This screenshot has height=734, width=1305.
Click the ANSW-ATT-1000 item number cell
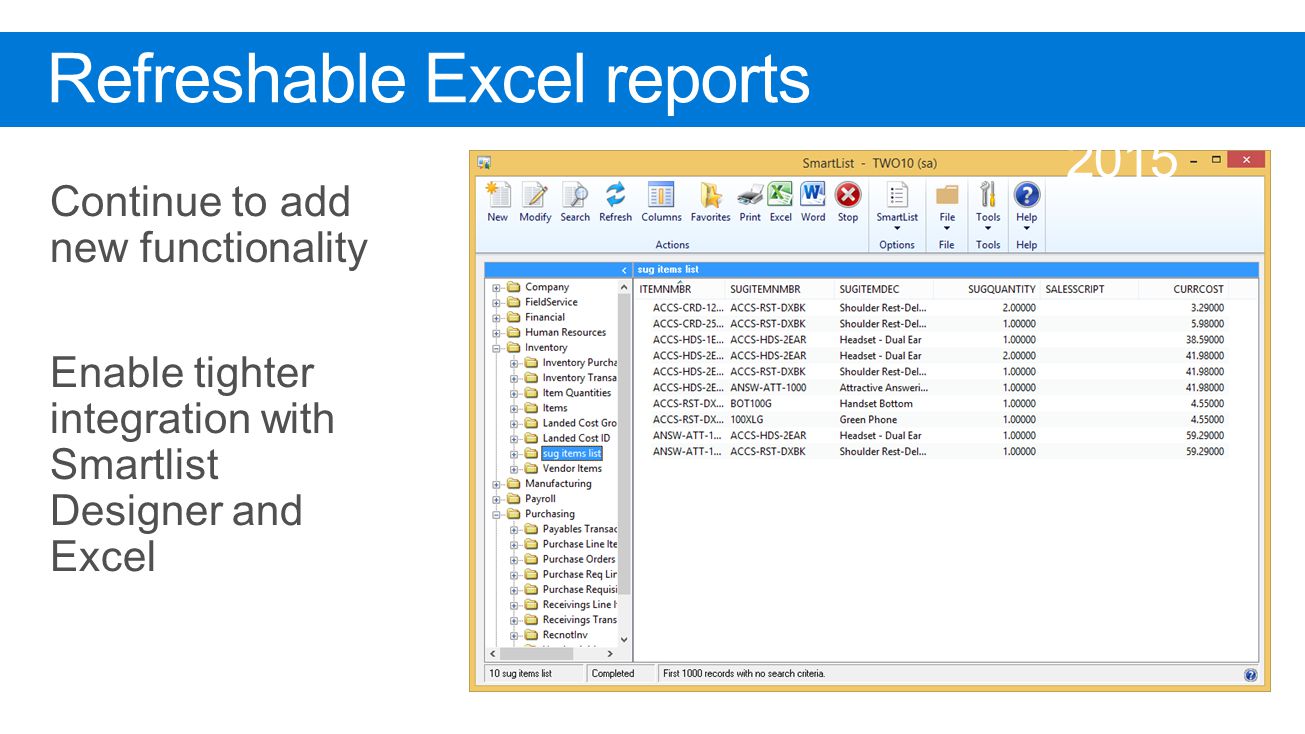tap(768, 388)
